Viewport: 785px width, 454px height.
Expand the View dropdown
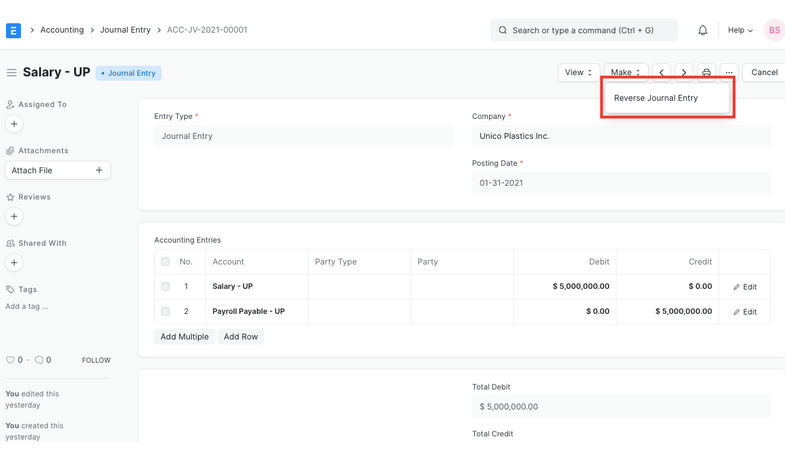tap(578, 73)
